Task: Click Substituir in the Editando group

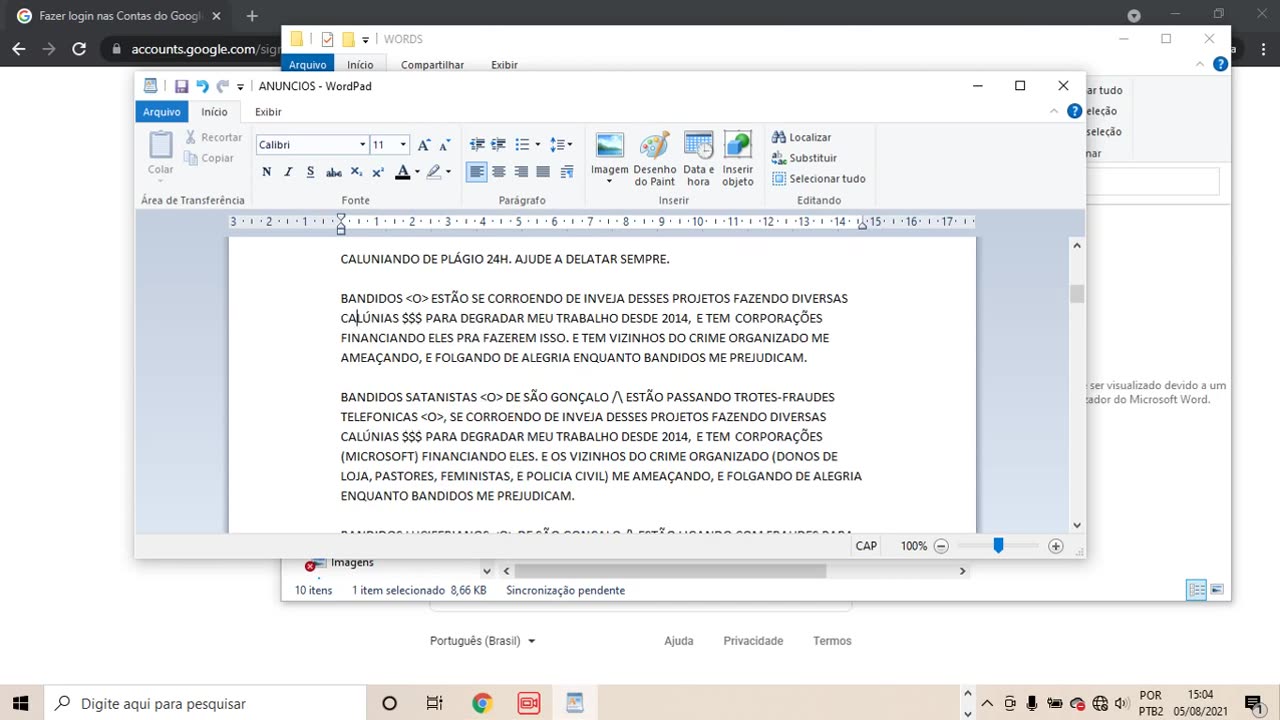Action: 805,158
